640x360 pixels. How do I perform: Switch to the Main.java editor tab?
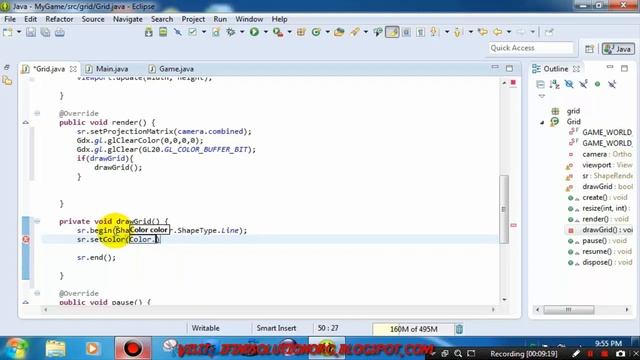coord(107,69)
